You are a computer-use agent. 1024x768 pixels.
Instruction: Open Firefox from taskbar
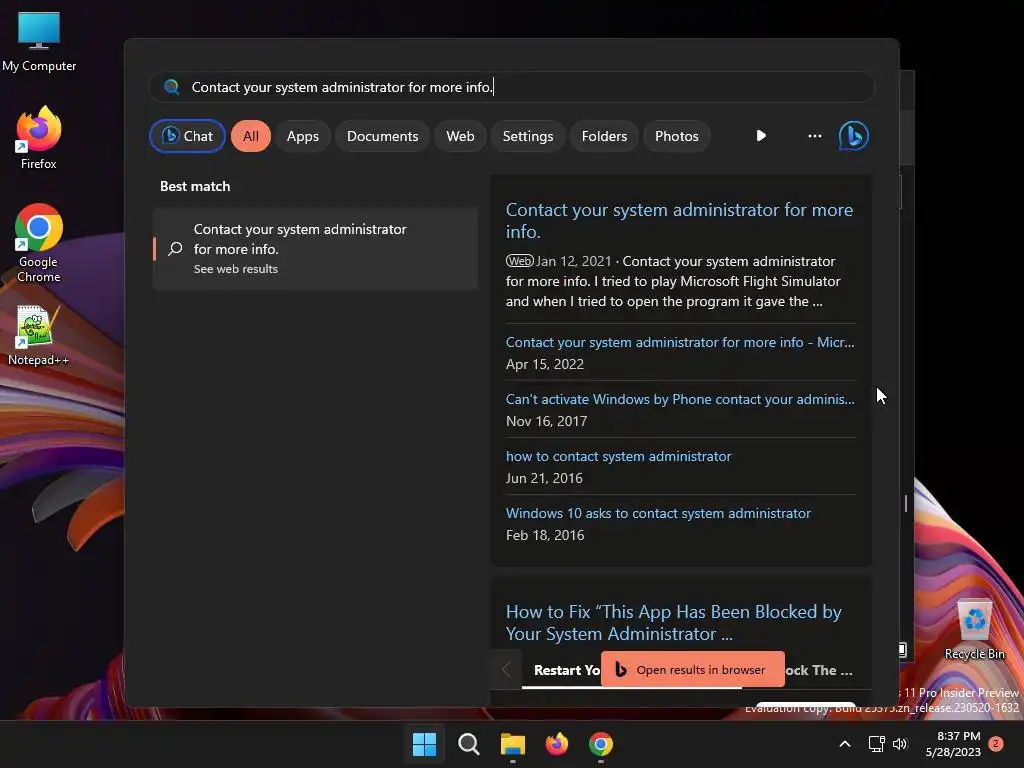[556, 744]
